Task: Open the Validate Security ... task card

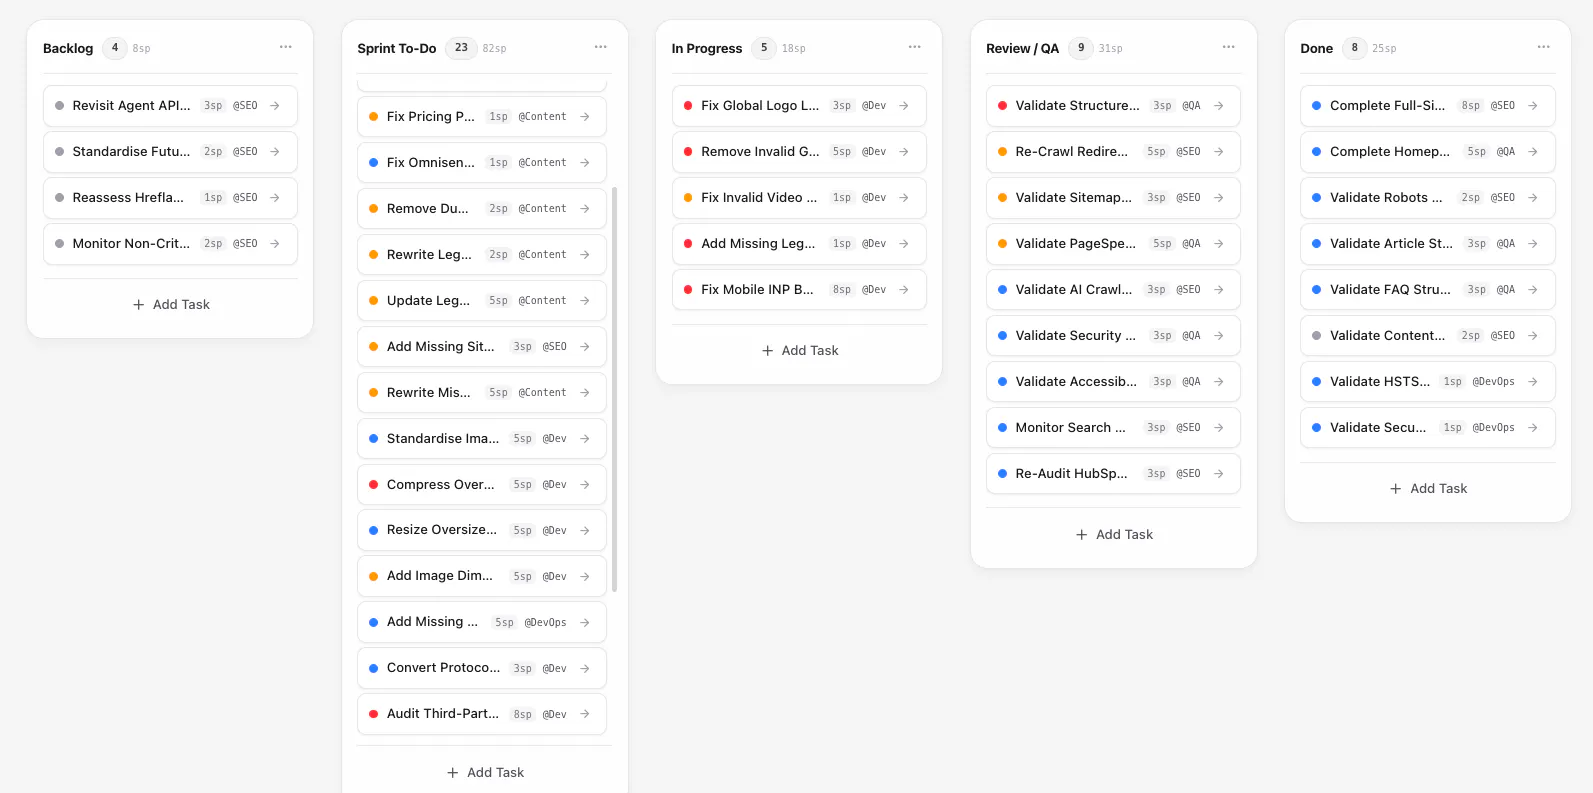Action: point(1113,336)
